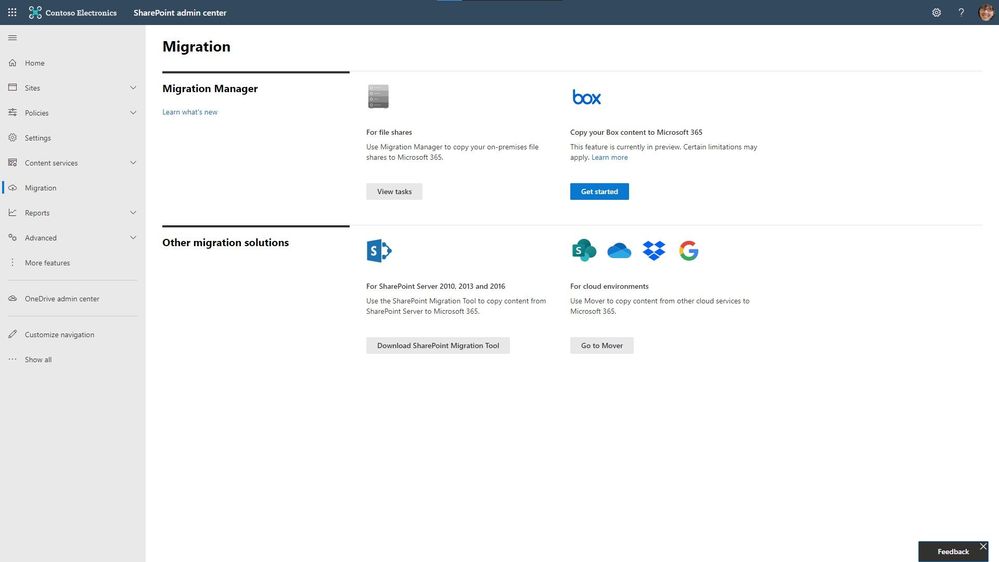Expand the Reports menu chevron
The height and width of the screenshot is (562, 999).
(133, 212)
